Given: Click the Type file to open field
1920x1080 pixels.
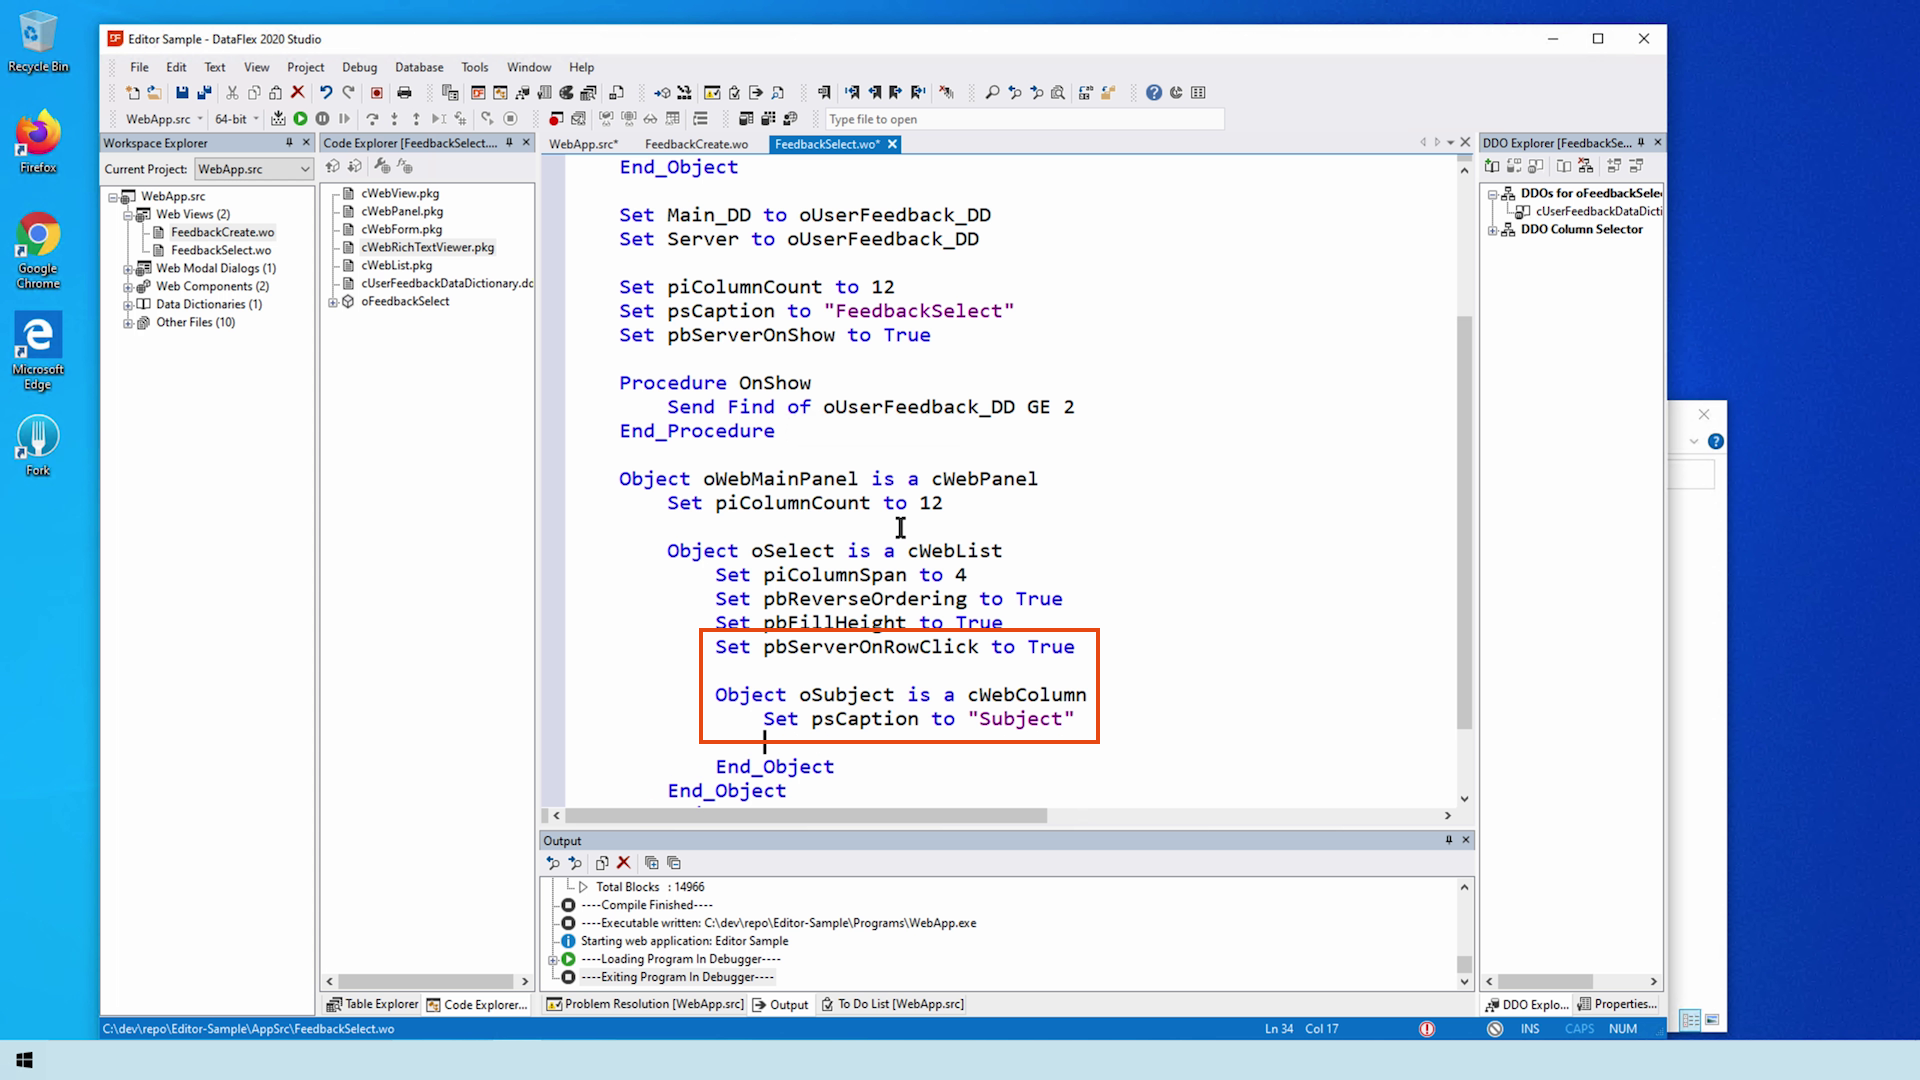Looking at the screenshot, I should 1020,119.
